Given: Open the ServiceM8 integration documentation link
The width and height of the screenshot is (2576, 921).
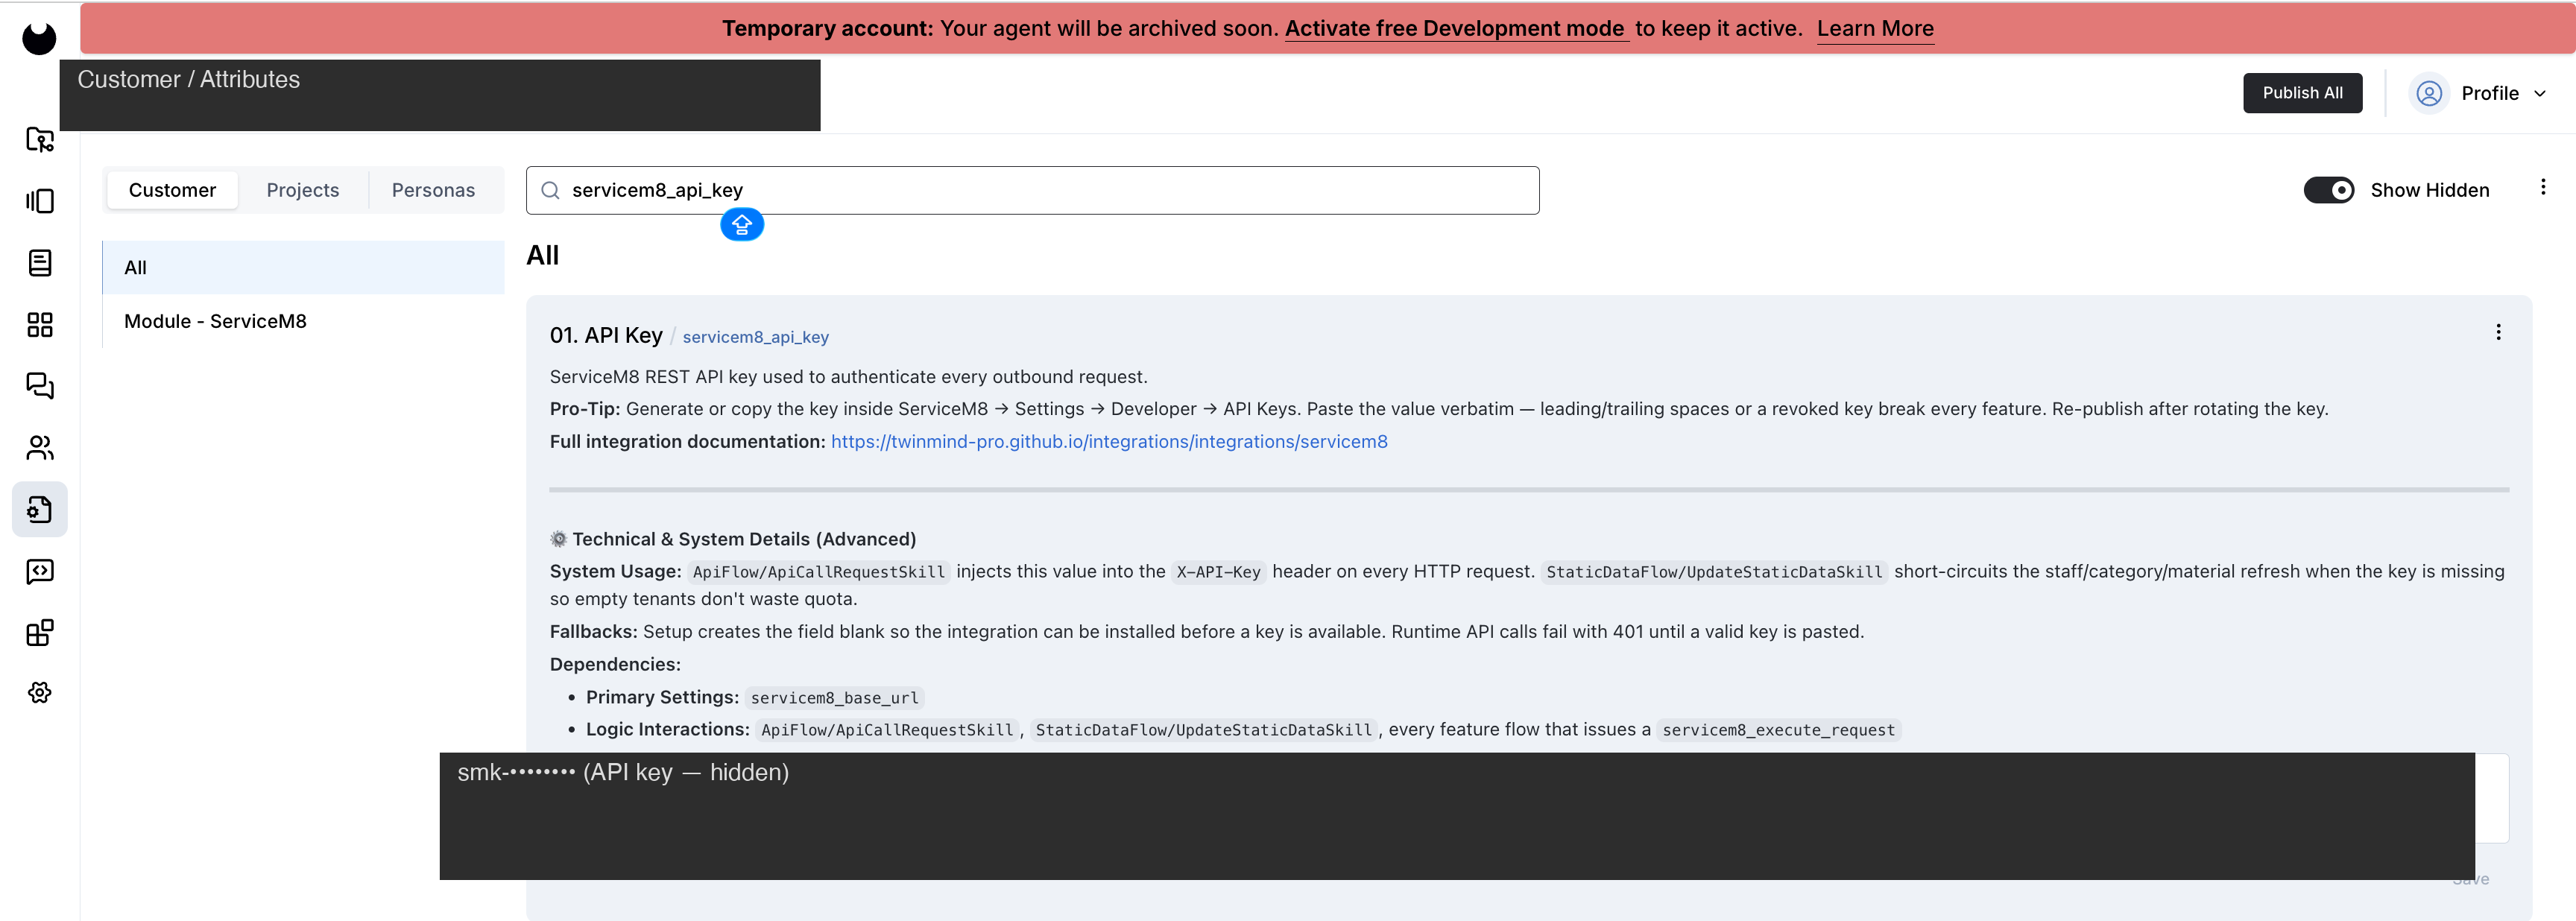Looking at the screenshot, I should 1109,441.
